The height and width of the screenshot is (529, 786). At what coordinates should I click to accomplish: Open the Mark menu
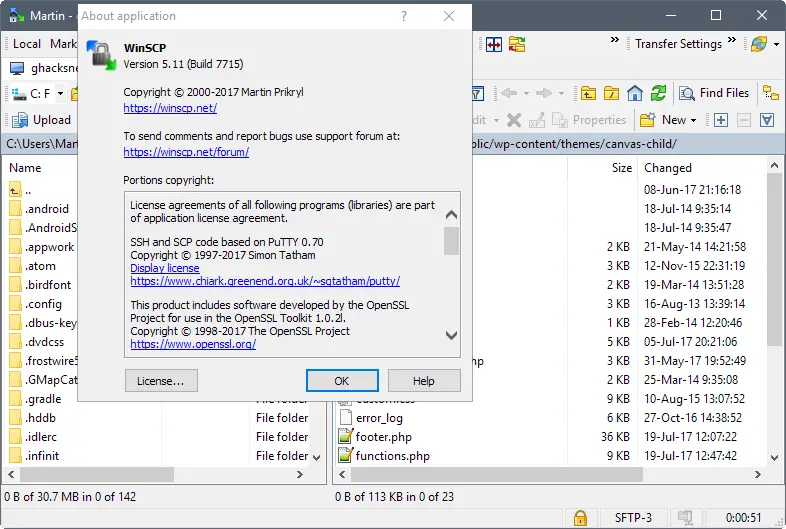tap(63, 44)
